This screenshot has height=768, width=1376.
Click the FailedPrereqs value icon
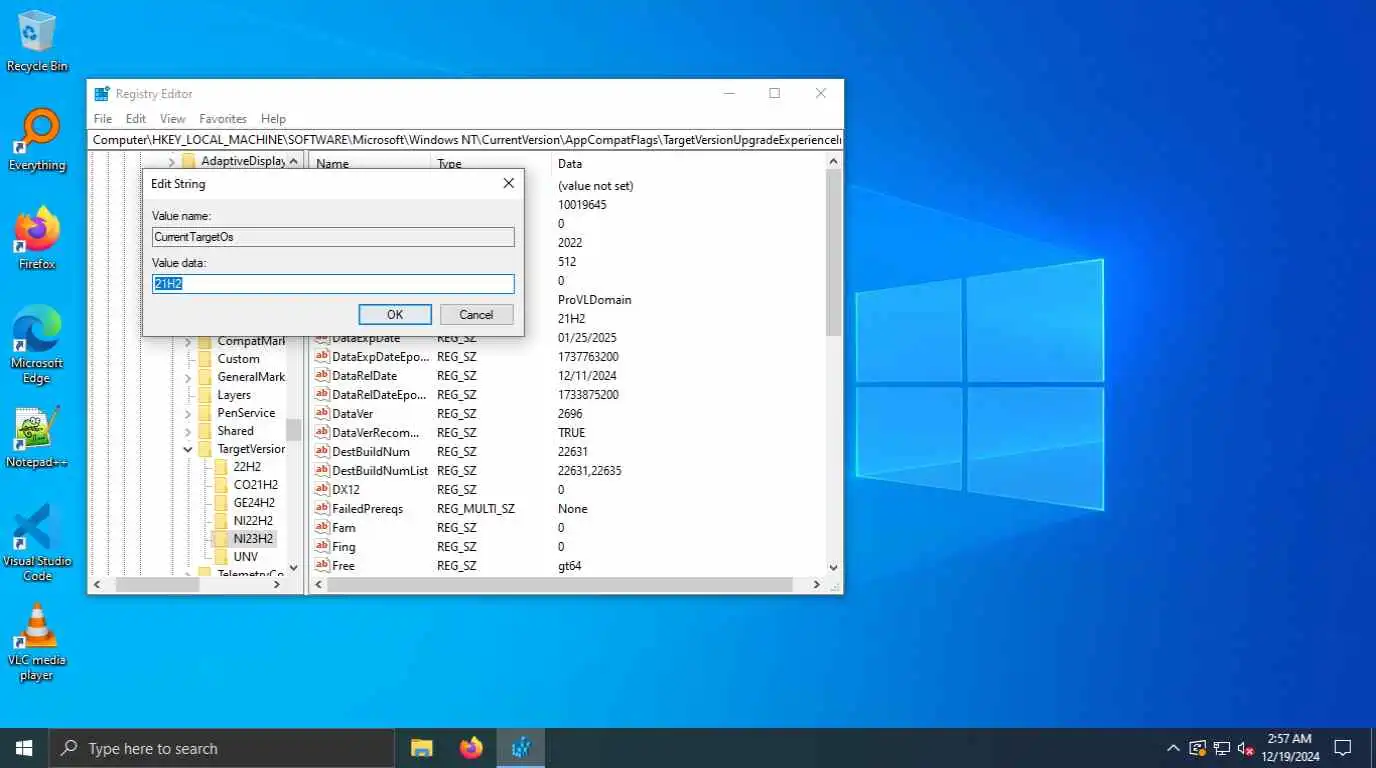click(x=322, y=508)
